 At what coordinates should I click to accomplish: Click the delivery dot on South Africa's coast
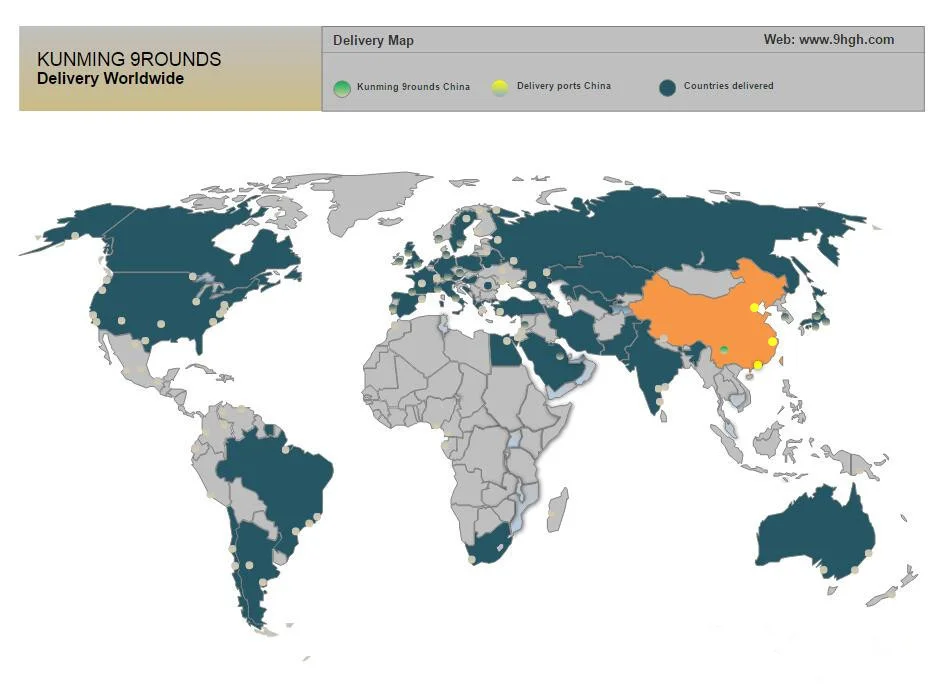472,559
